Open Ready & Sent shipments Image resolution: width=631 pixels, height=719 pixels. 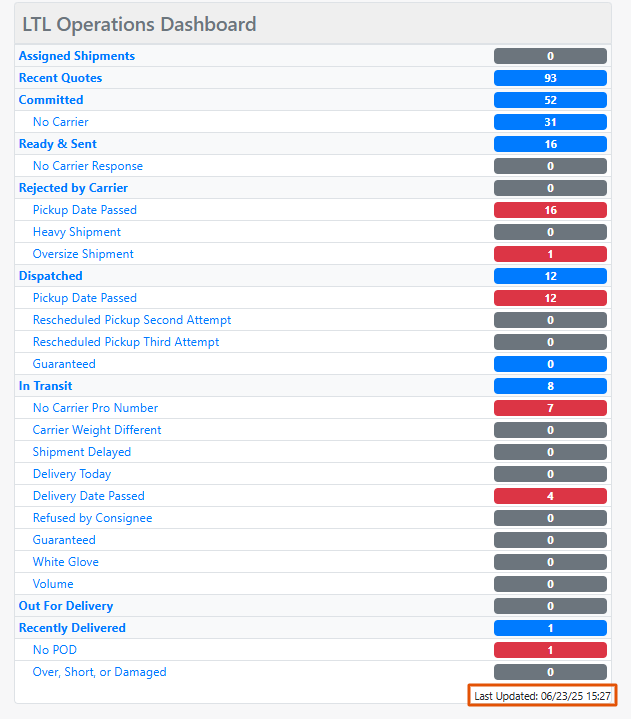point(58,144)
